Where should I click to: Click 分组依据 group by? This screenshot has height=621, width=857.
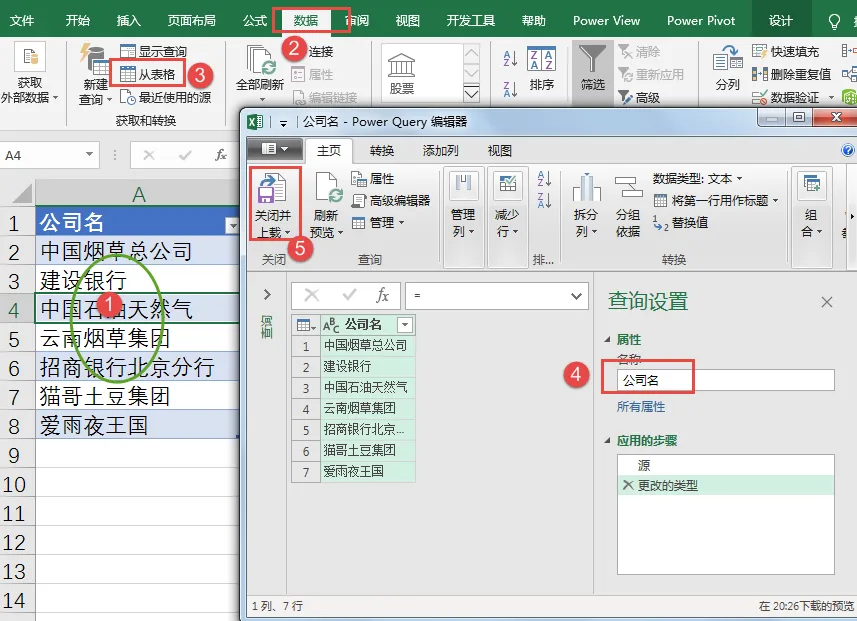coord(627,206)
